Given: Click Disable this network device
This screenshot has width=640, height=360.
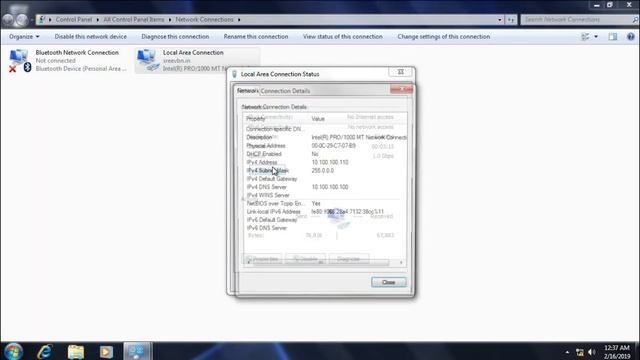Looking at the screenshot, I should point(91,37).
